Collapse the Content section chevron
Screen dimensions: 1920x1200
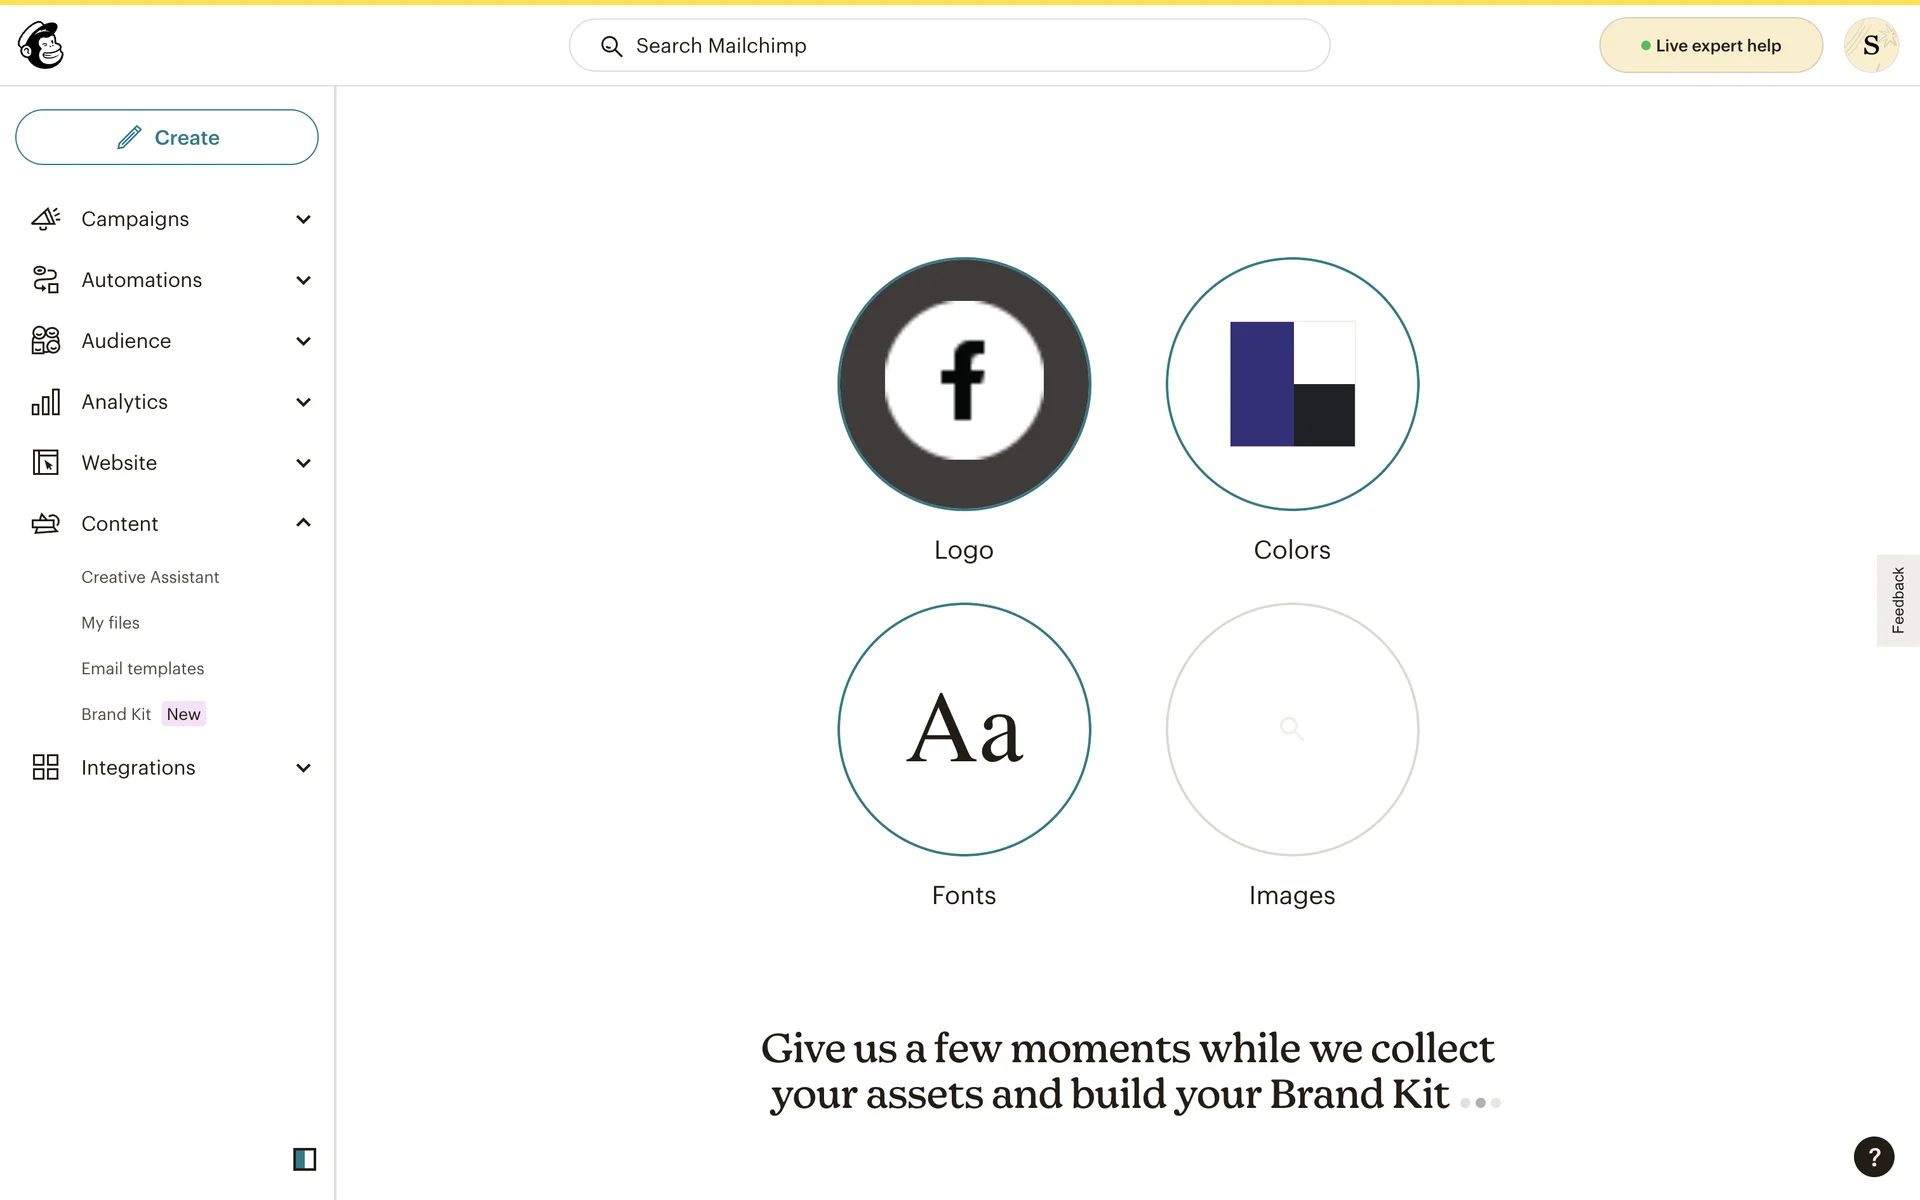pyautogui.click(x=303, y=523)
